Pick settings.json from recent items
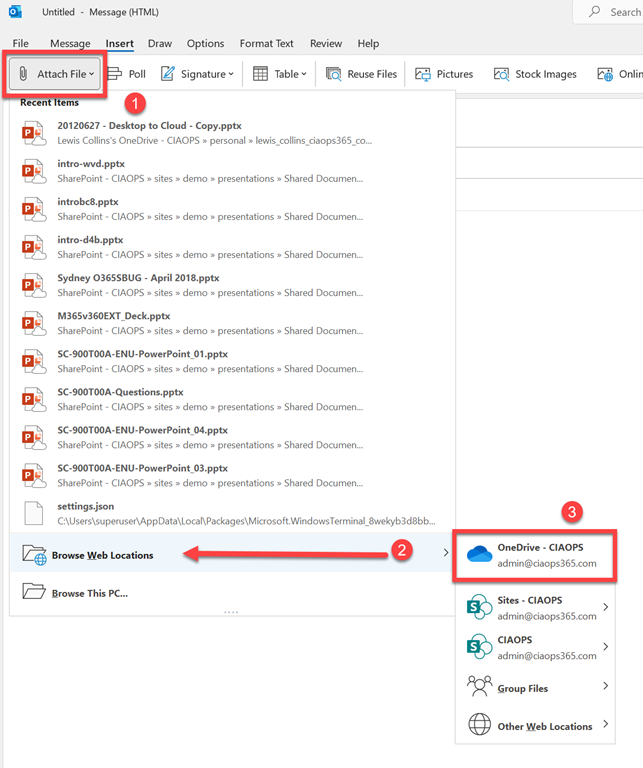 88,506
